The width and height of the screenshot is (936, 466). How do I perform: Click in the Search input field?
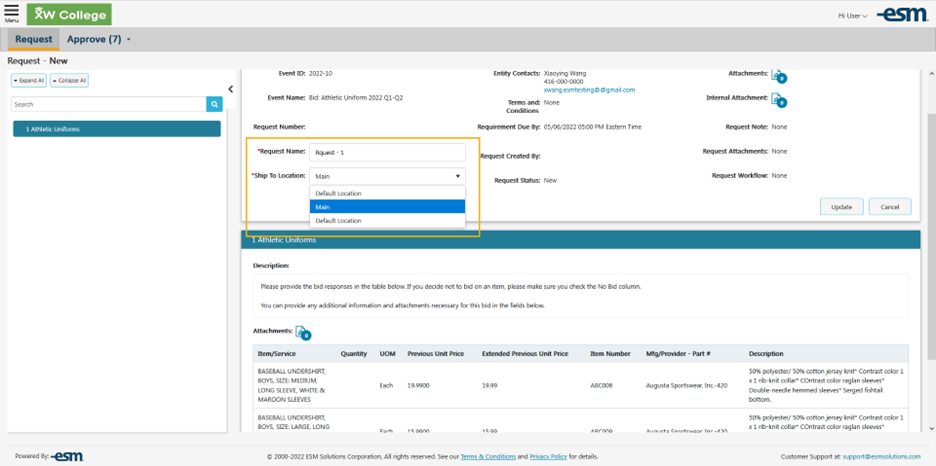click(x=109, y=104)
